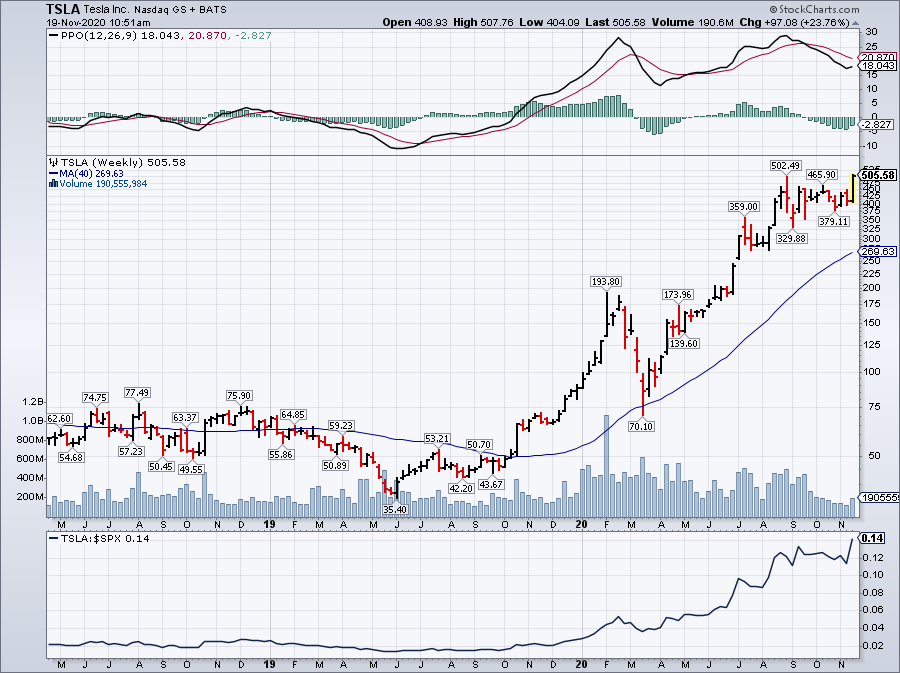Screen dimensions: 900x673
Task: Click the 173.96 price annotation
Action: point(678,295)
